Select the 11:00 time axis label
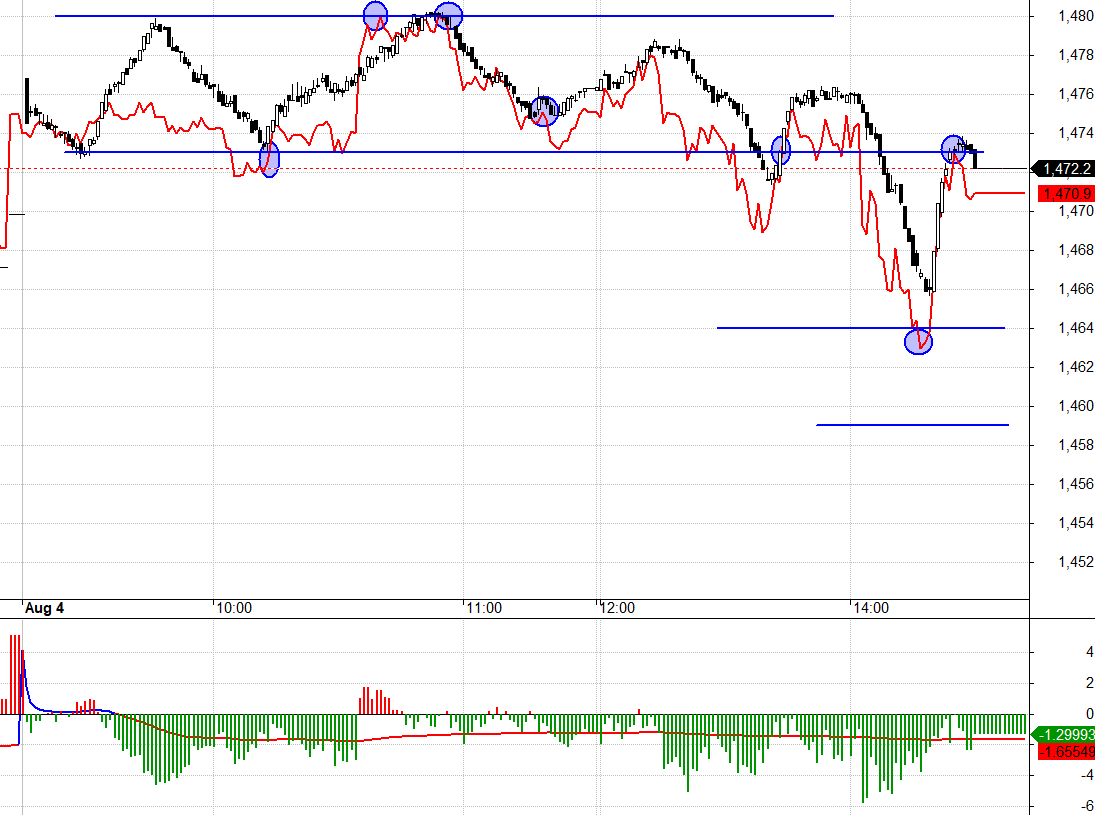1095x815 pixels. 483,608
